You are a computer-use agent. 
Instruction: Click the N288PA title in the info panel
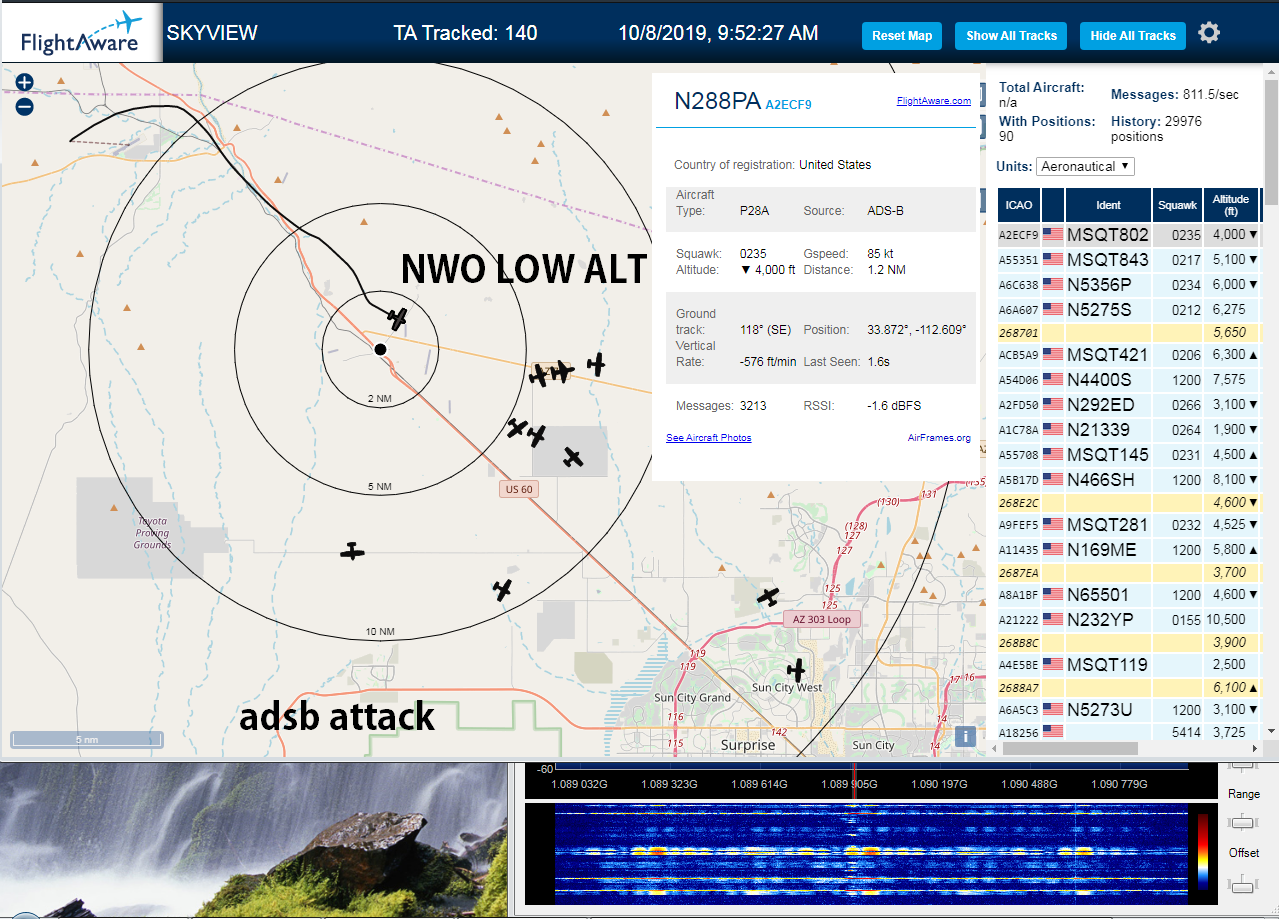pyautogui.click(x=717, y=101)
